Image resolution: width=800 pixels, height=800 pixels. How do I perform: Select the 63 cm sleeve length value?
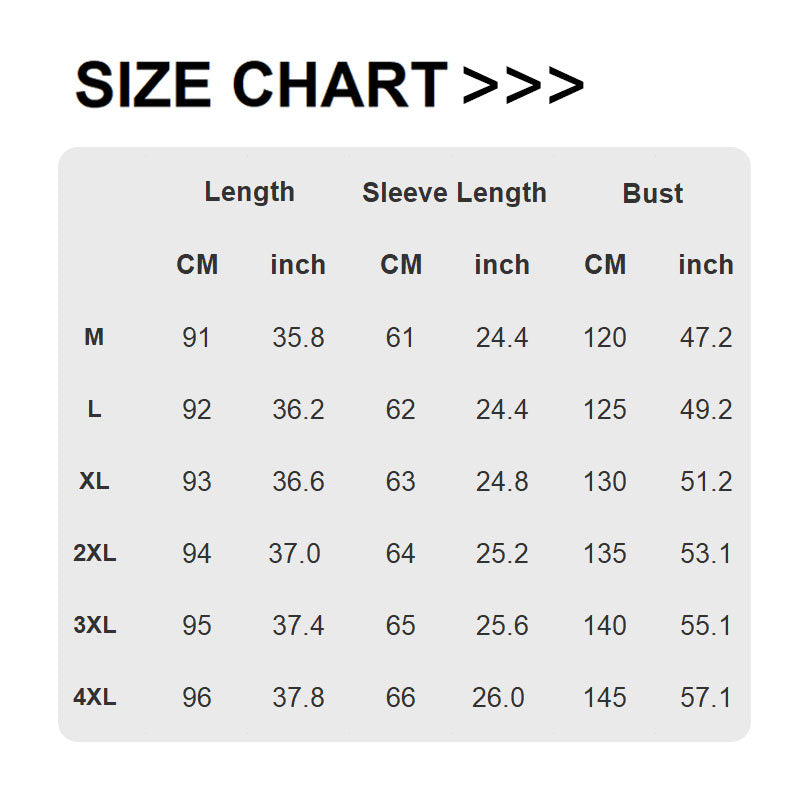click(400, 482)
